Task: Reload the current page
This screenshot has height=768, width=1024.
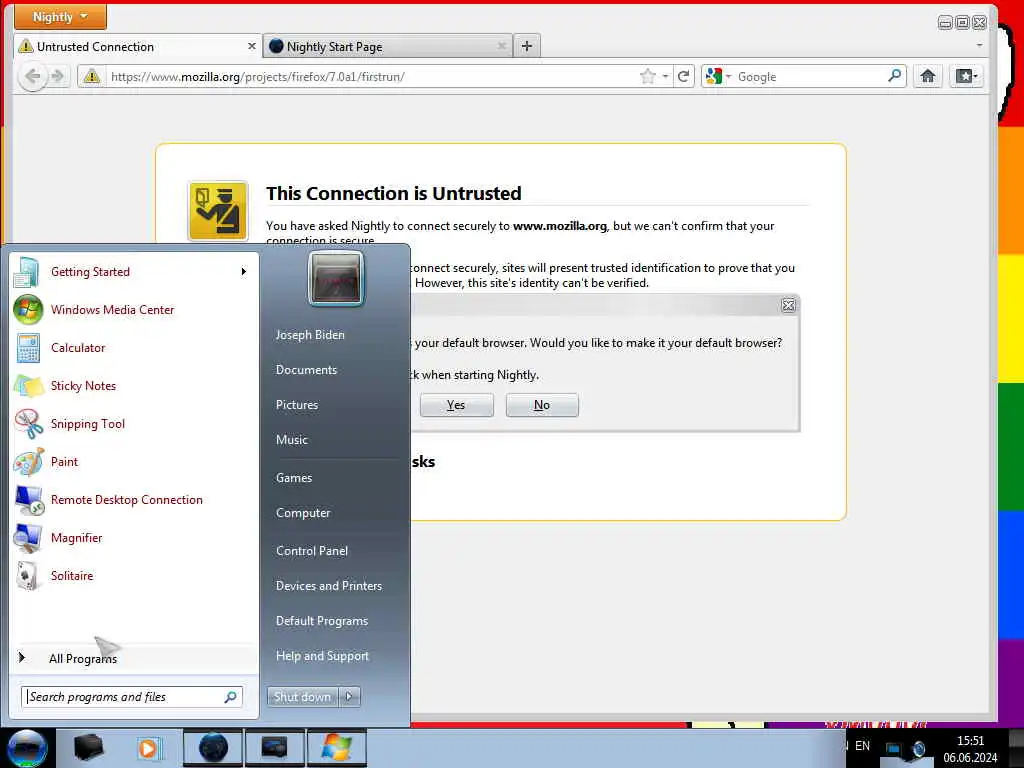Action: [x=683, y=76]
